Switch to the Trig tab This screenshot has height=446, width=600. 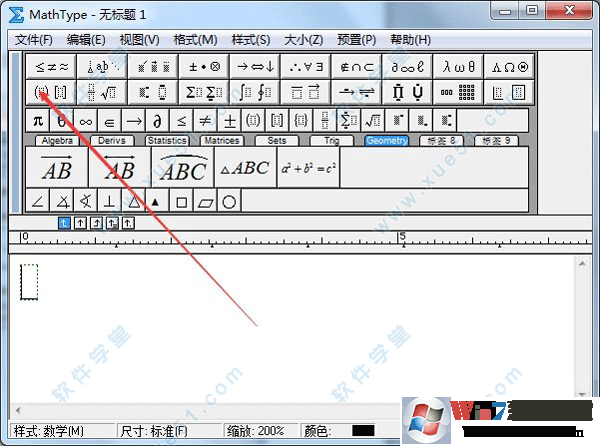332,141
